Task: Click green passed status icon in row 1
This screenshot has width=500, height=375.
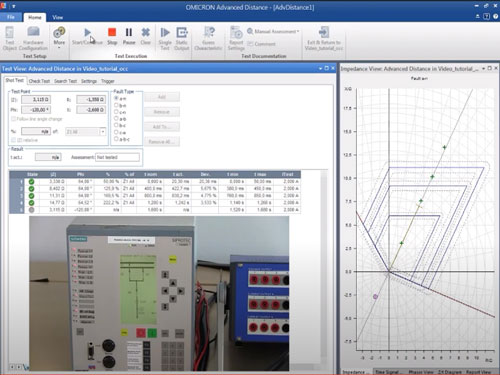Action: (x=31, y=182)
